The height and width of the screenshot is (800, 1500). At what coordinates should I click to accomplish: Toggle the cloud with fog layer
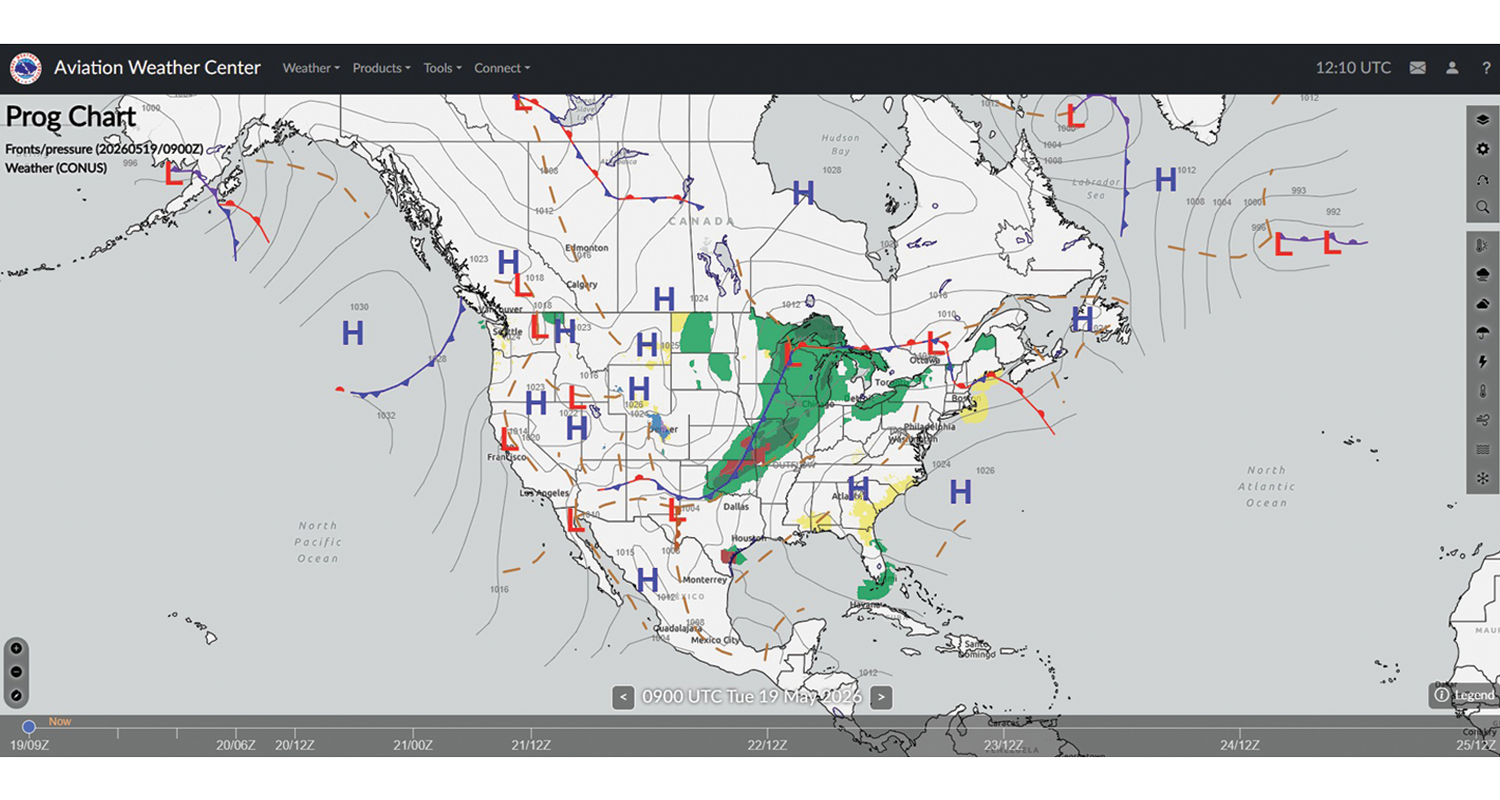1483,274
